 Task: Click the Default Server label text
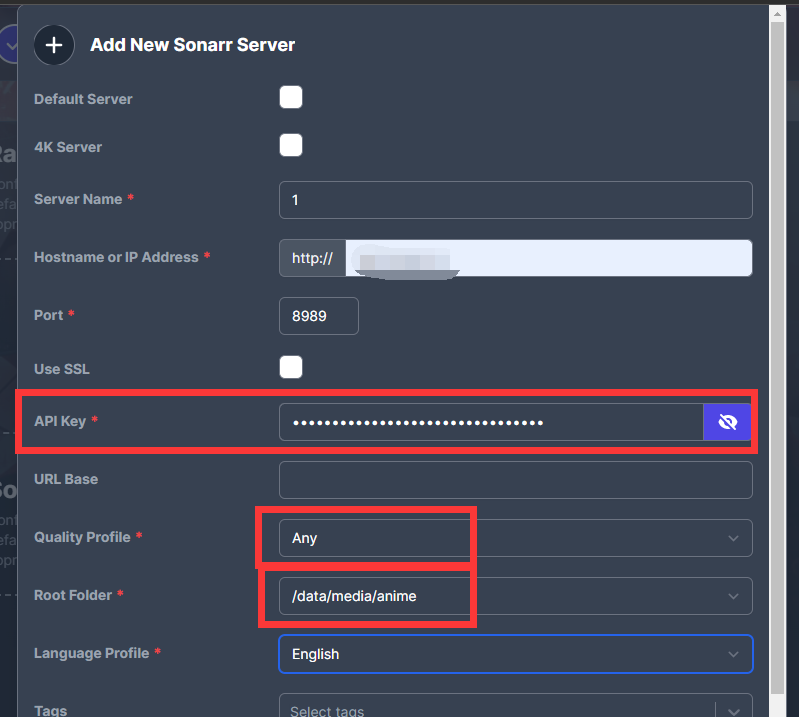pos(83,99)
